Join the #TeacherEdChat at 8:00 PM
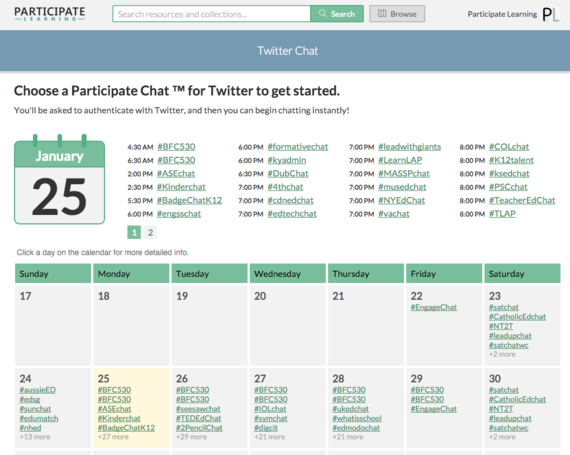This screenshot has height=455, width=570. [x=522, y=200]
